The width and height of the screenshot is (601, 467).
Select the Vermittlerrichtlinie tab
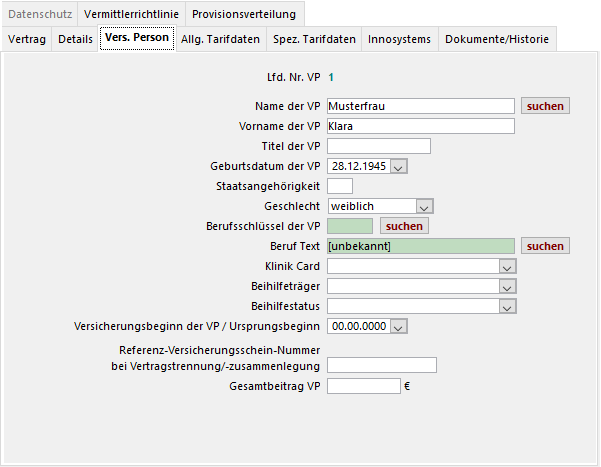132,15
